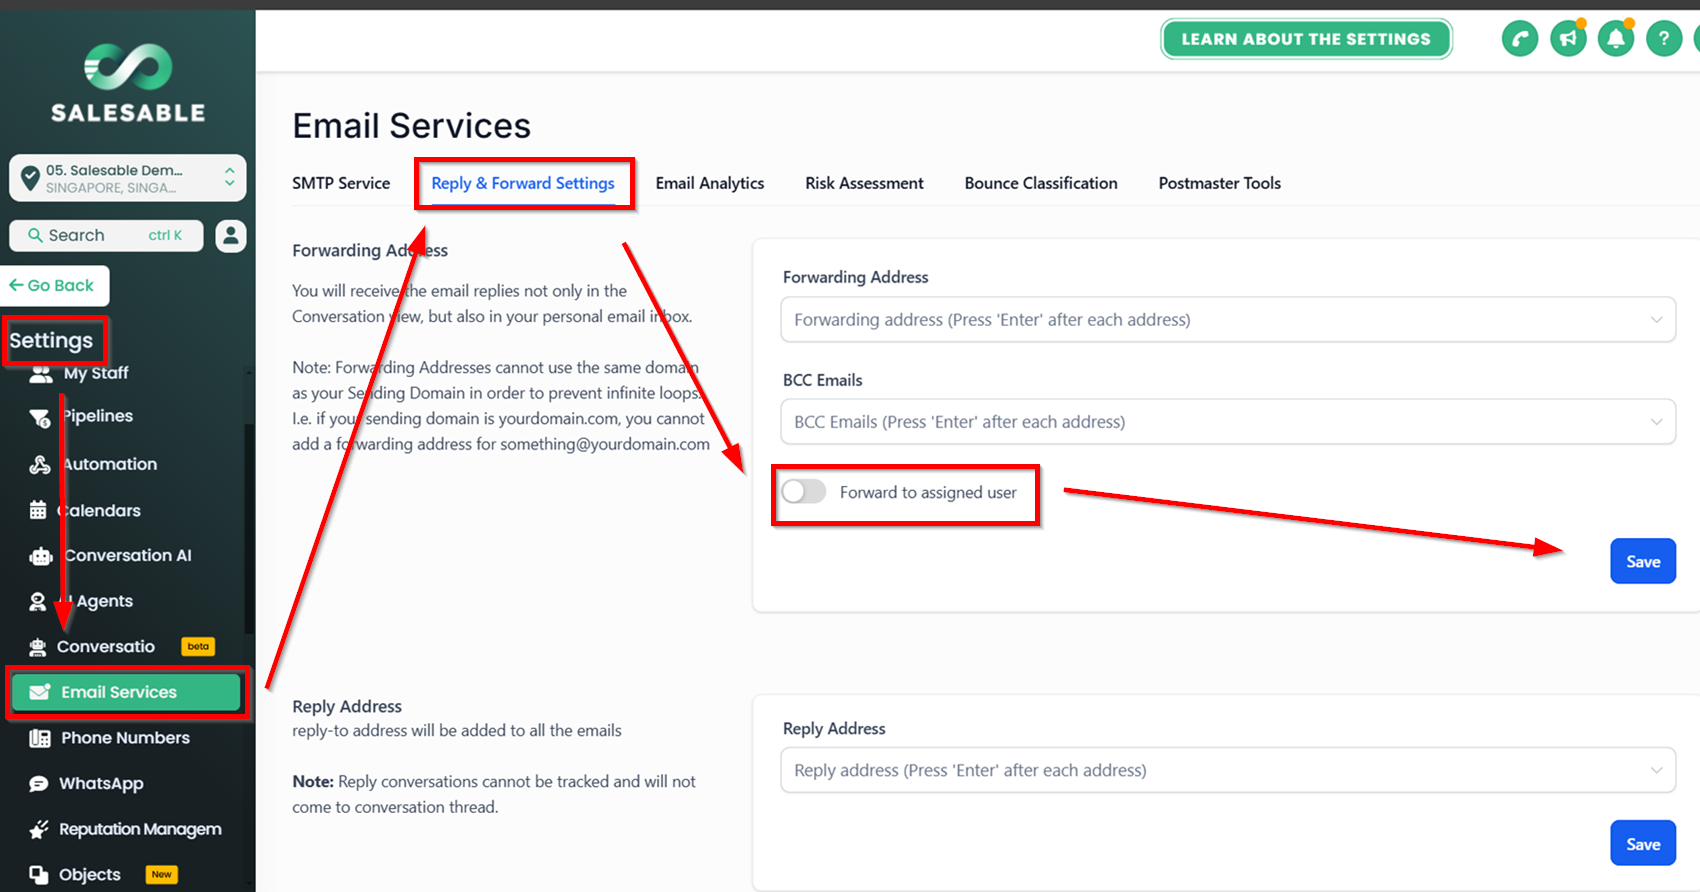
Task: Click the Email Services envelope icon
Action: pyautogui.click(x=40, y=692)
